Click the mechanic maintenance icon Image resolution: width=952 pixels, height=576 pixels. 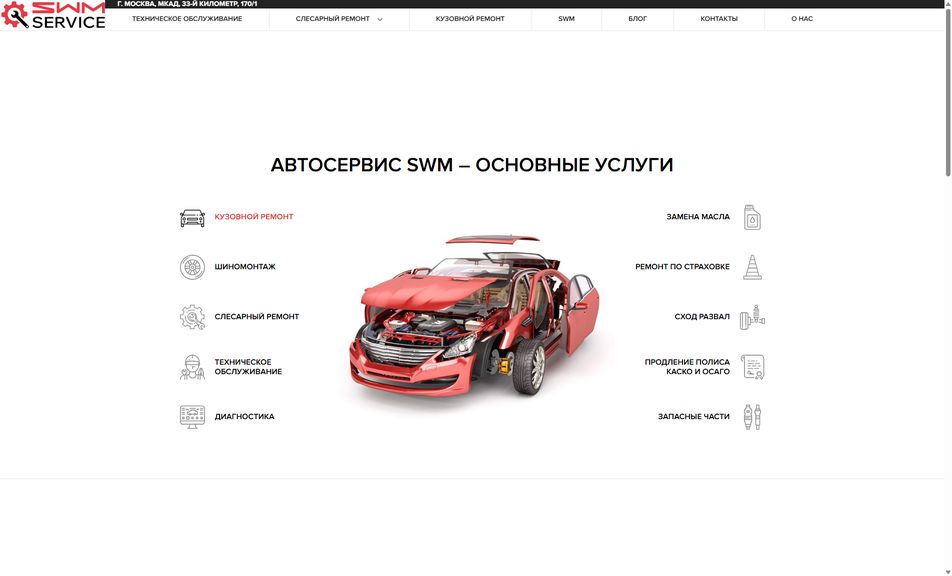pos(192,367)
